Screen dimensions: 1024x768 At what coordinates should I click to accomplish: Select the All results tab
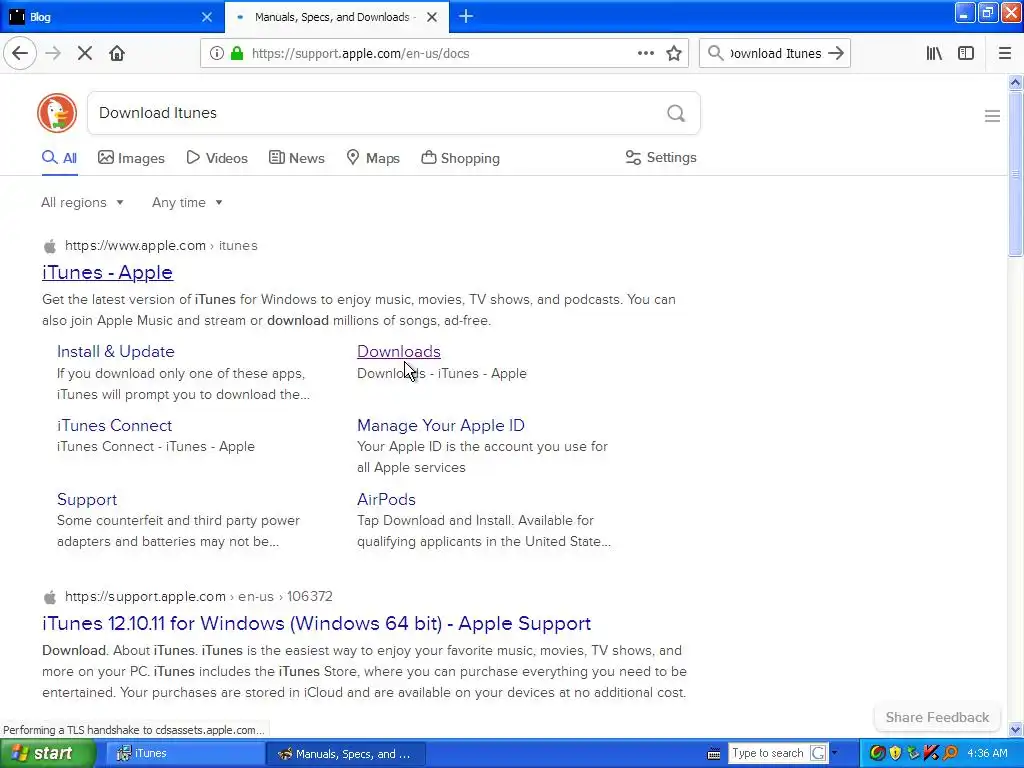59,158
